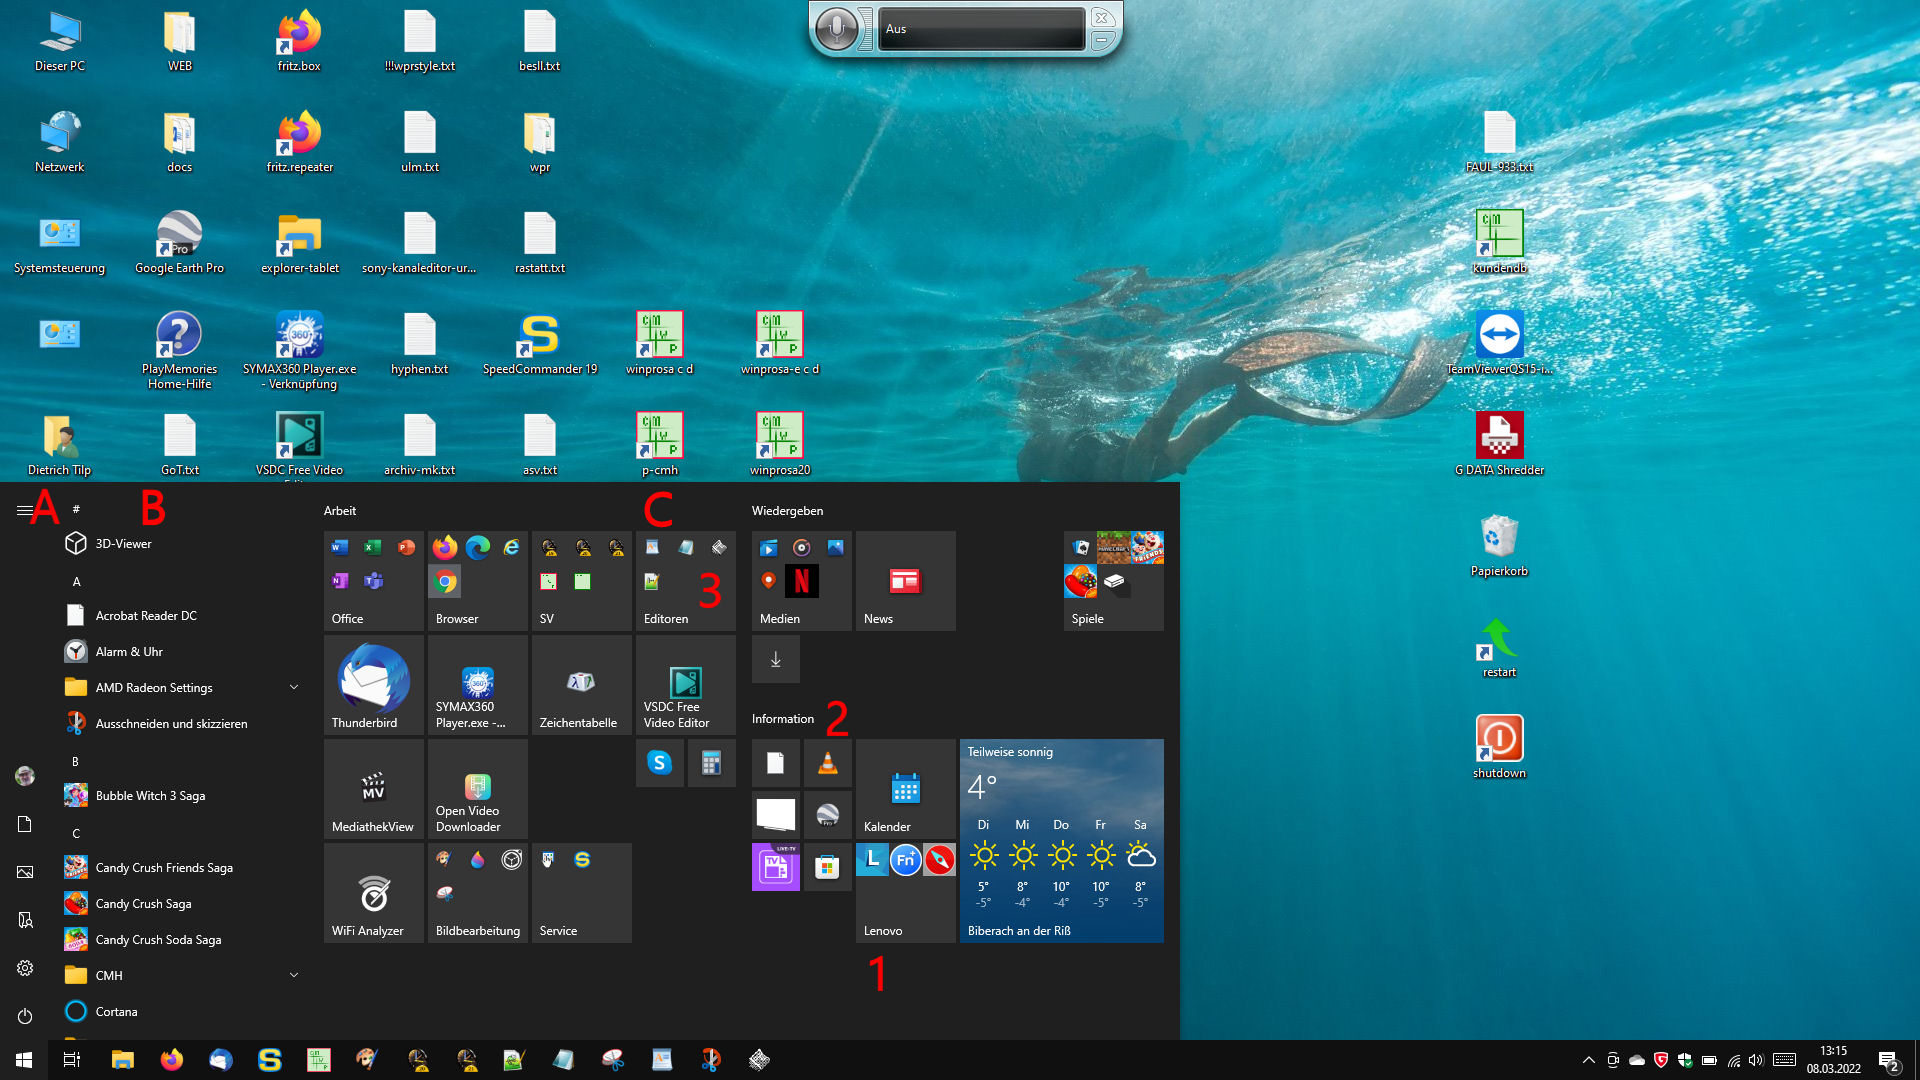Open the VLC cone tile
The width and height of the screenshot is (1920, 1080).
tap(827, 763)
